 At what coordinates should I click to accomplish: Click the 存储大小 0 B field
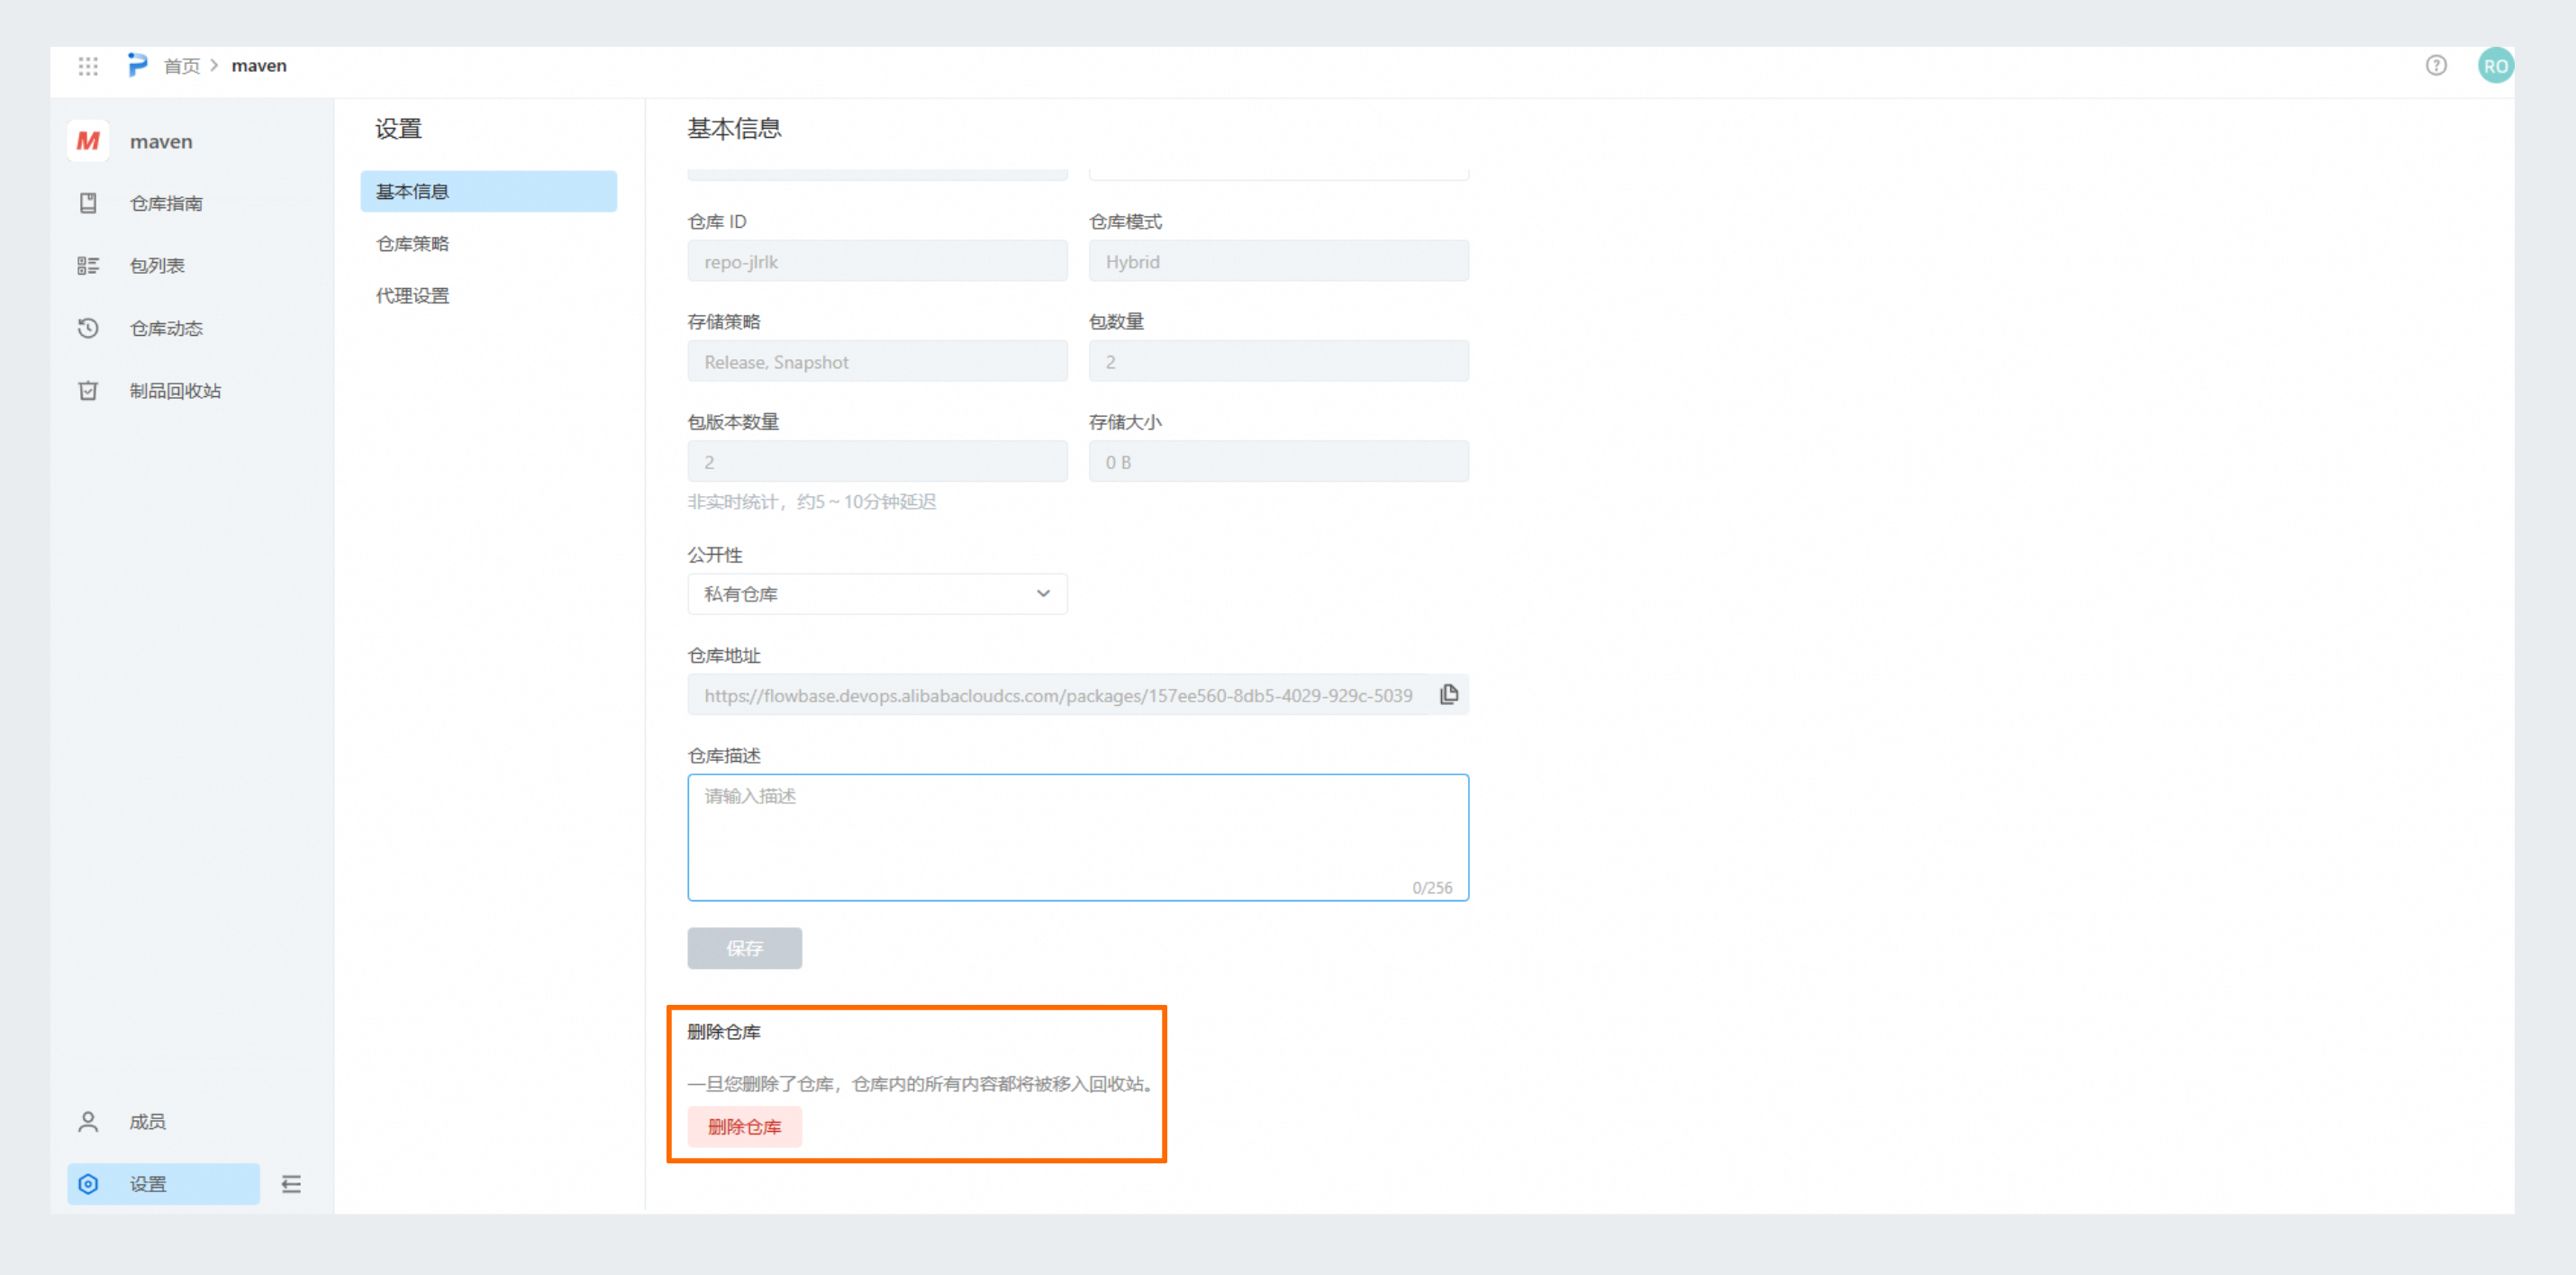tap(1278, 462)
